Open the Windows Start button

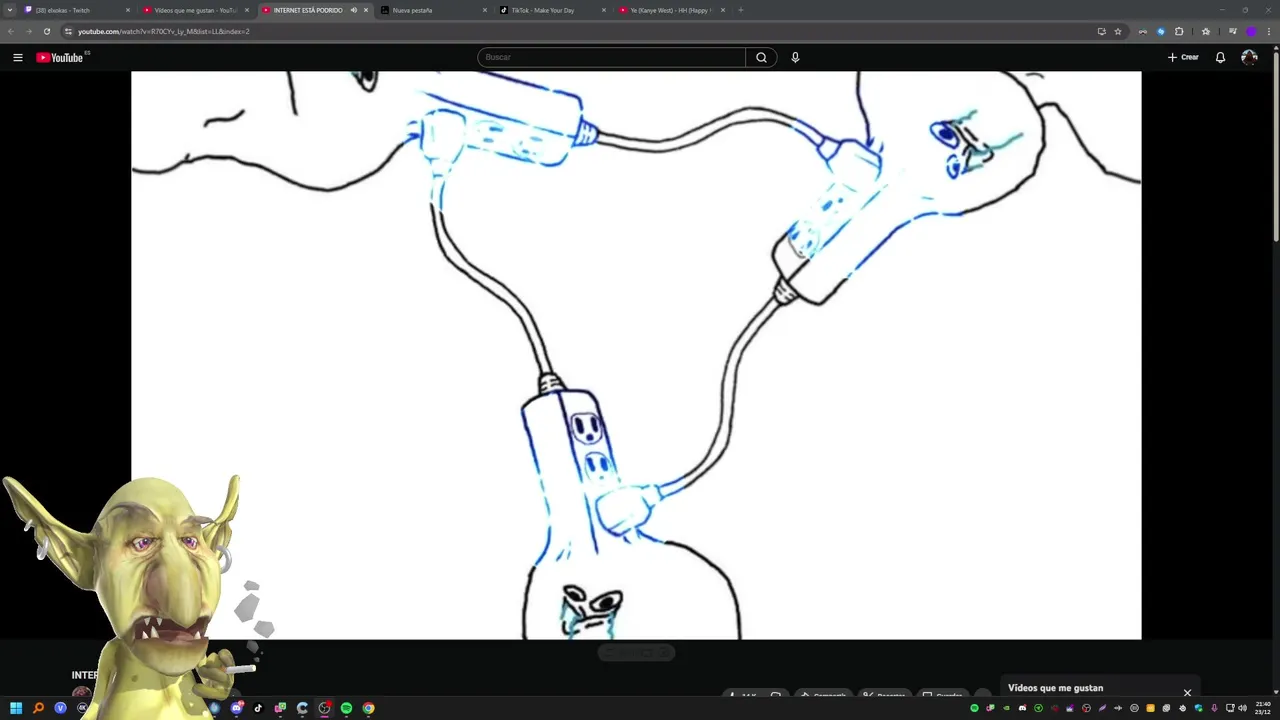coord(16,708)
